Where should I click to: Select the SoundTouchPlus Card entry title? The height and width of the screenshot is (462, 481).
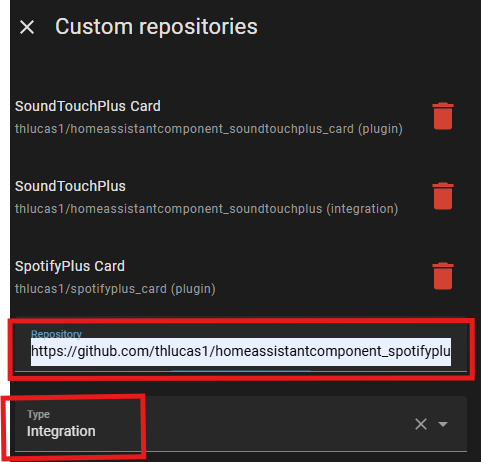point(88,106)
